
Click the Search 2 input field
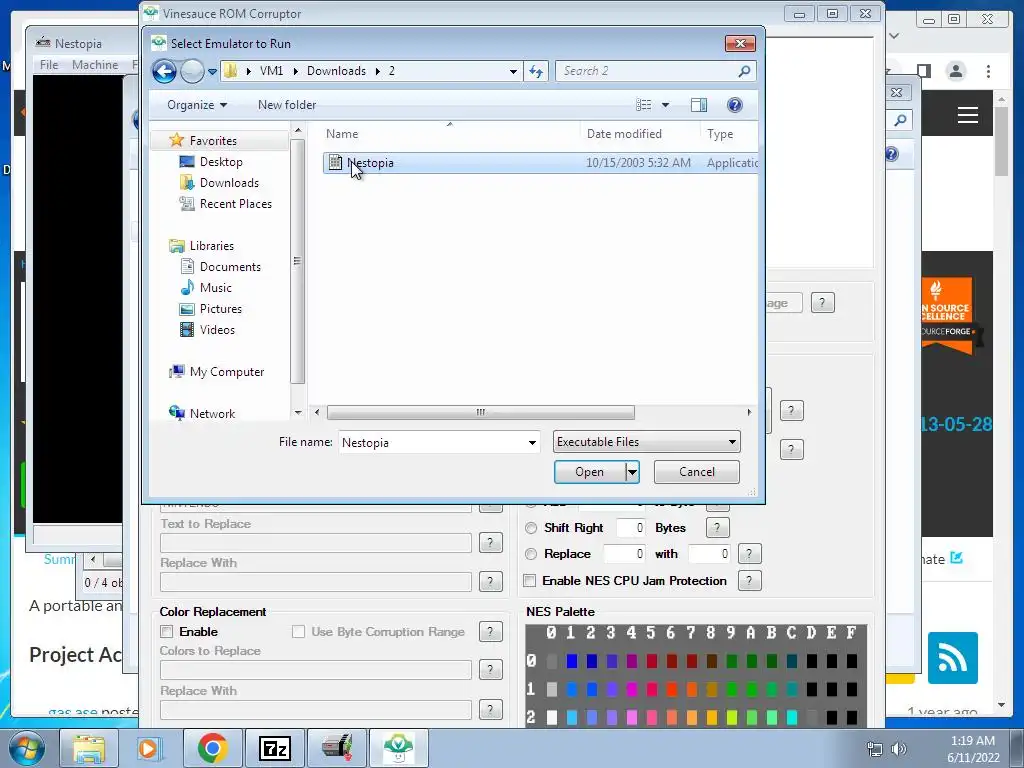tap(647, 71)
